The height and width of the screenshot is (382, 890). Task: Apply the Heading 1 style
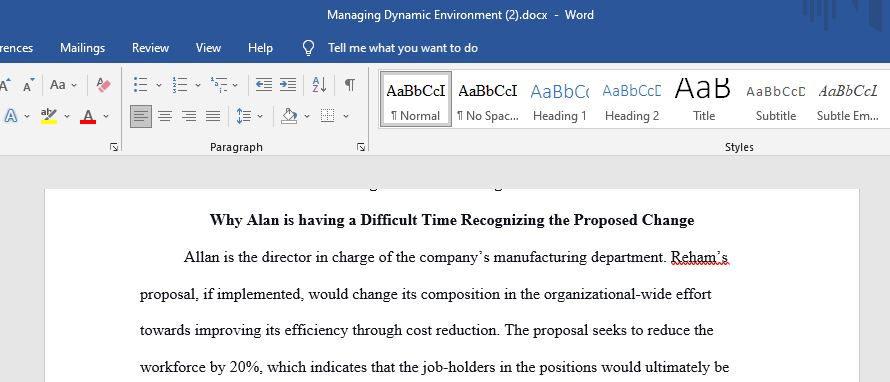(x=560, y=99)
